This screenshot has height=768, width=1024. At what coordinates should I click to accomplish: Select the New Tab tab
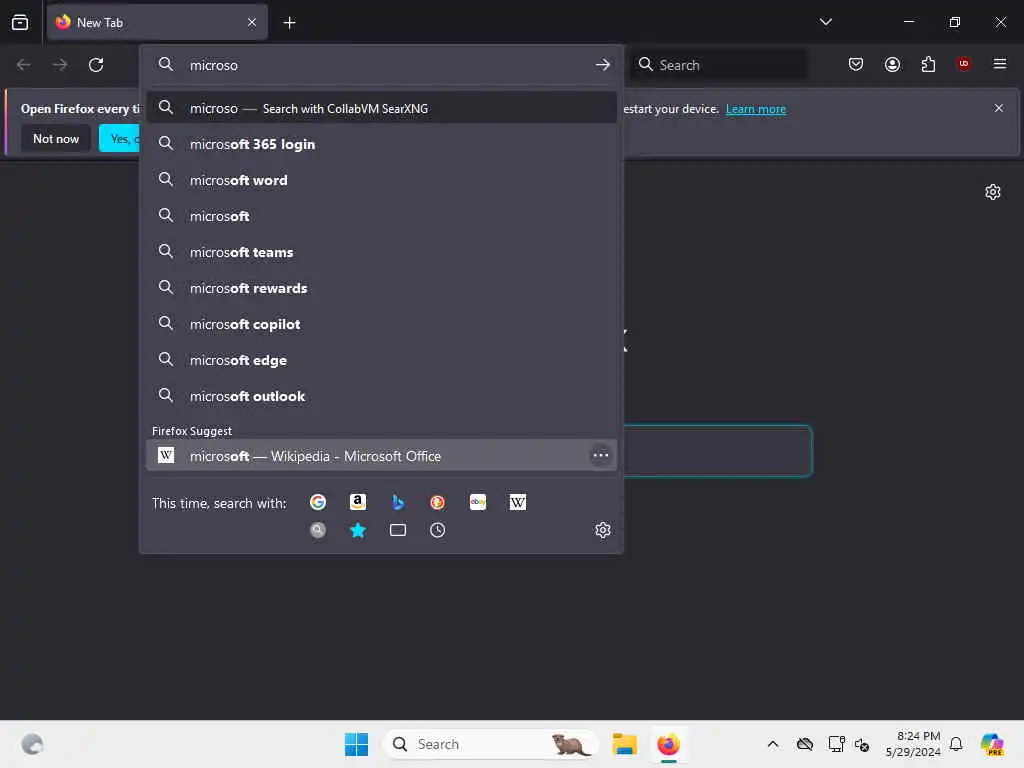[157, 22]
